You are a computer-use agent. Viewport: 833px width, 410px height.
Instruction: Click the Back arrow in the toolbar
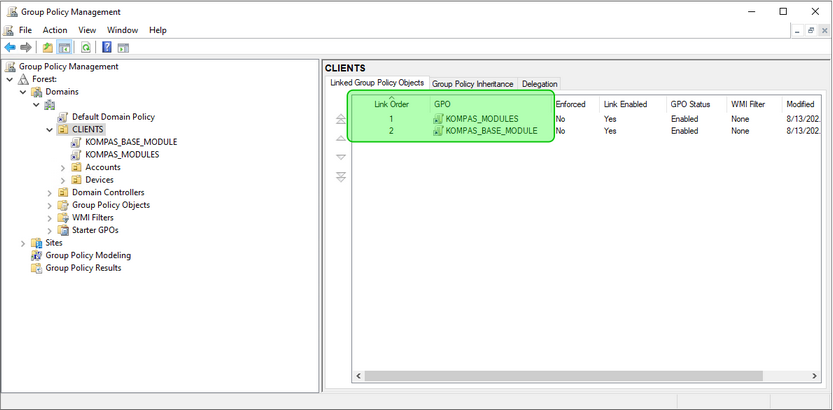tap(10, 48)
